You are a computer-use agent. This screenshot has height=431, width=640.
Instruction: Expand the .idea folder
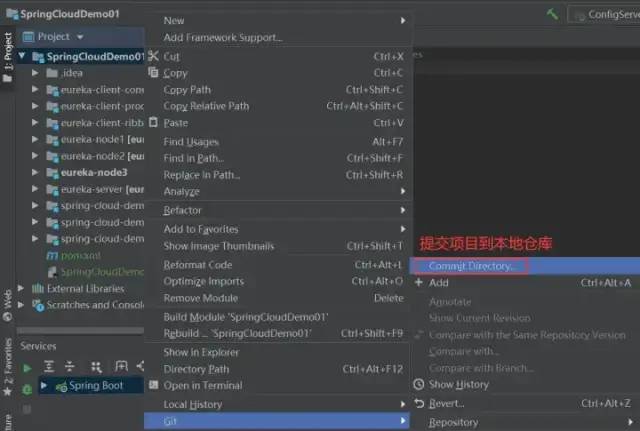35,73
